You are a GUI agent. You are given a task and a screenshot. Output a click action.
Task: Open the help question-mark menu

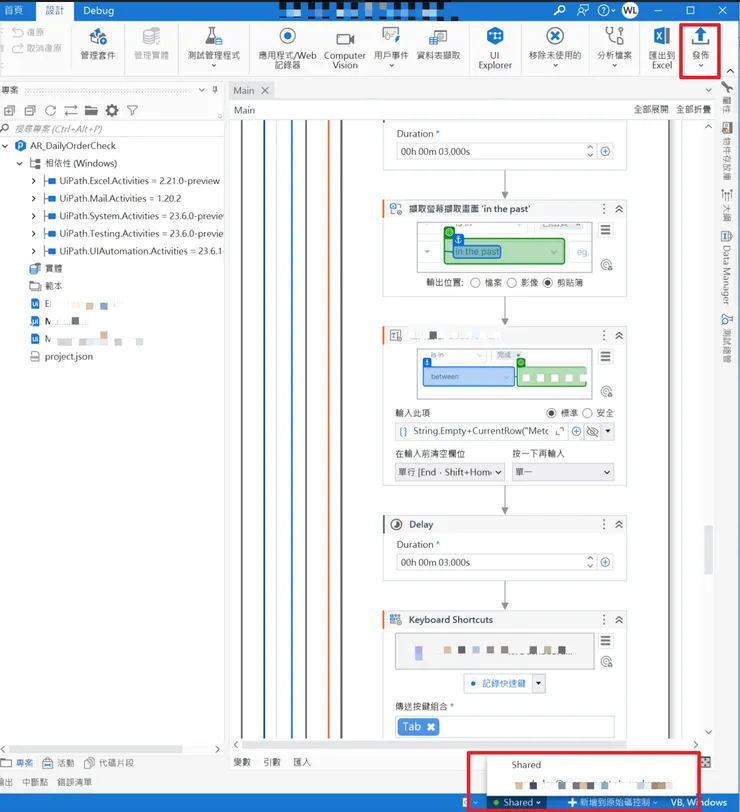click(606, 10)
